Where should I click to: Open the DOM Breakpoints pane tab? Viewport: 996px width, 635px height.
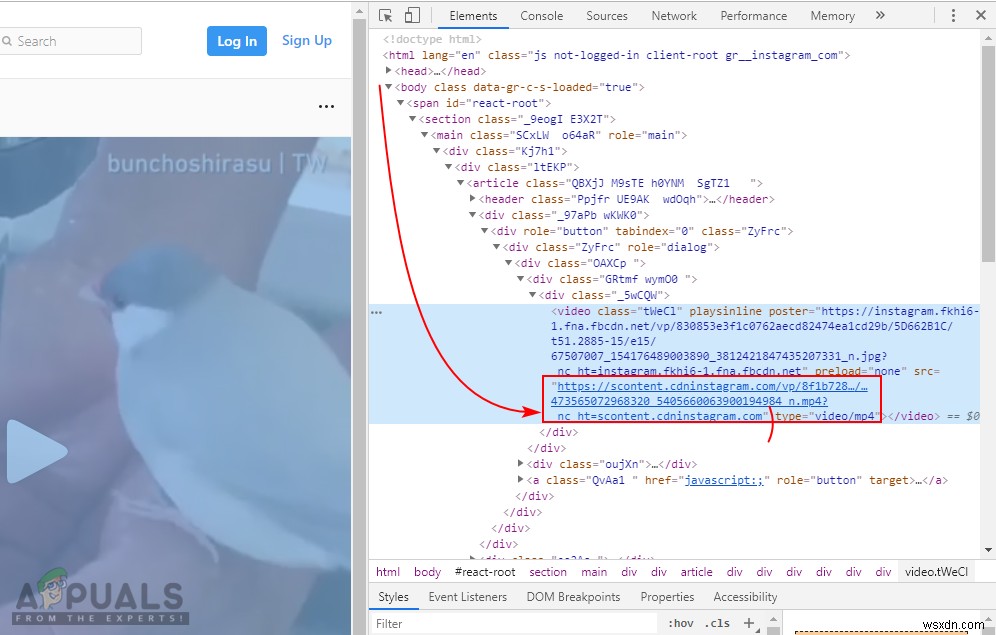coord(573,597)
